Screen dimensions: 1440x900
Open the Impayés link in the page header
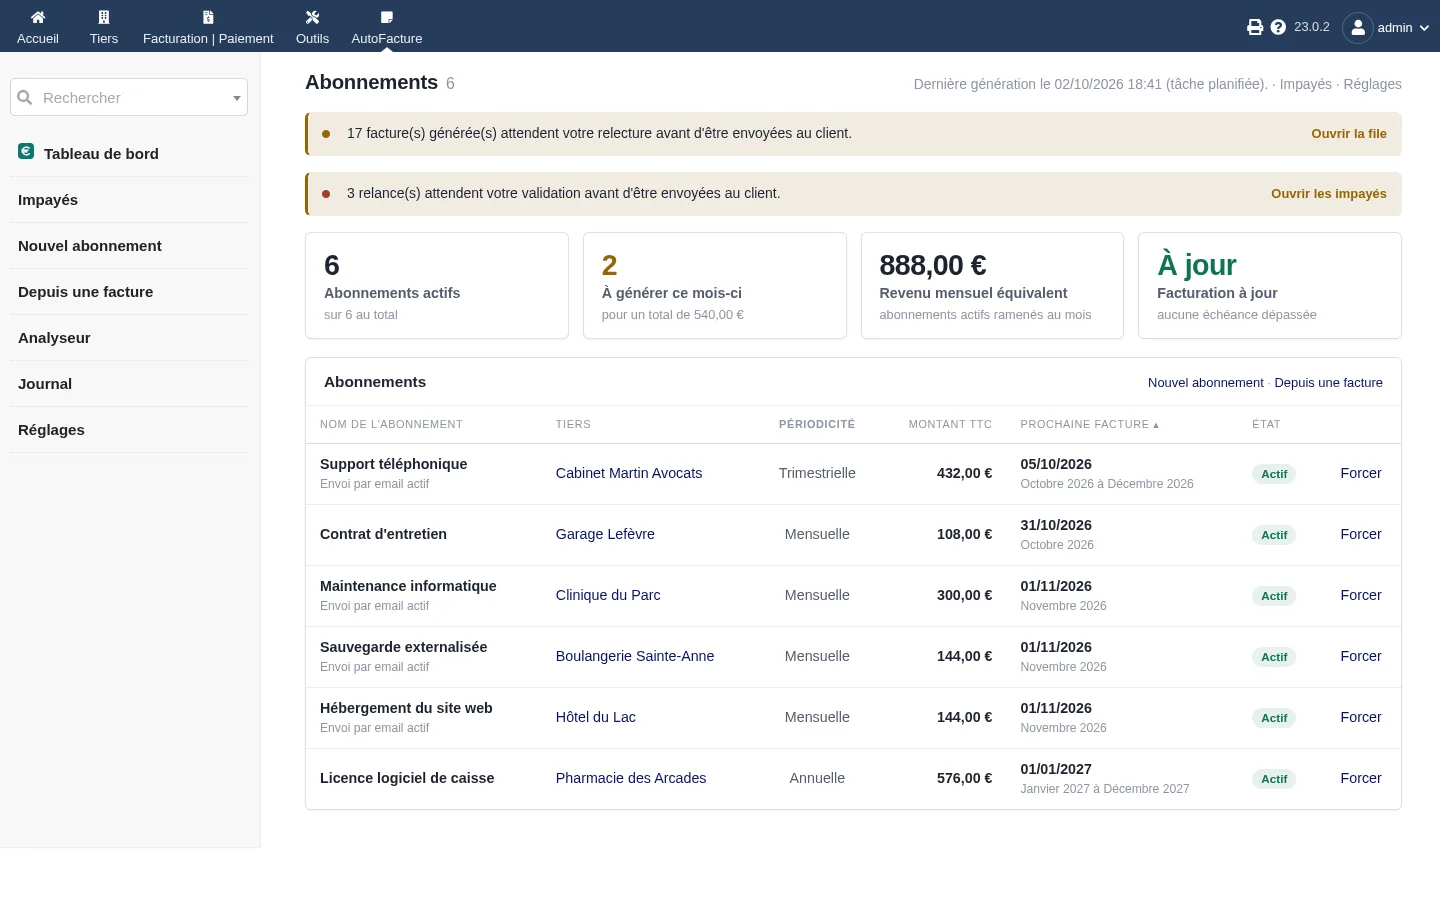pyautogui.click(x=1306, y=84)
